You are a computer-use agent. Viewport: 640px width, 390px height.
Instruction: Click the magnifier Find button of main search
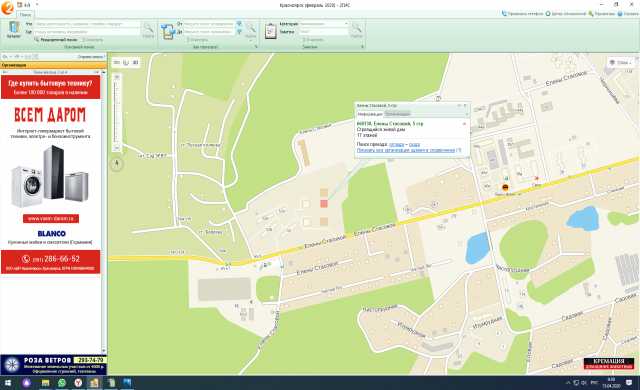click(x=148, y=30)
